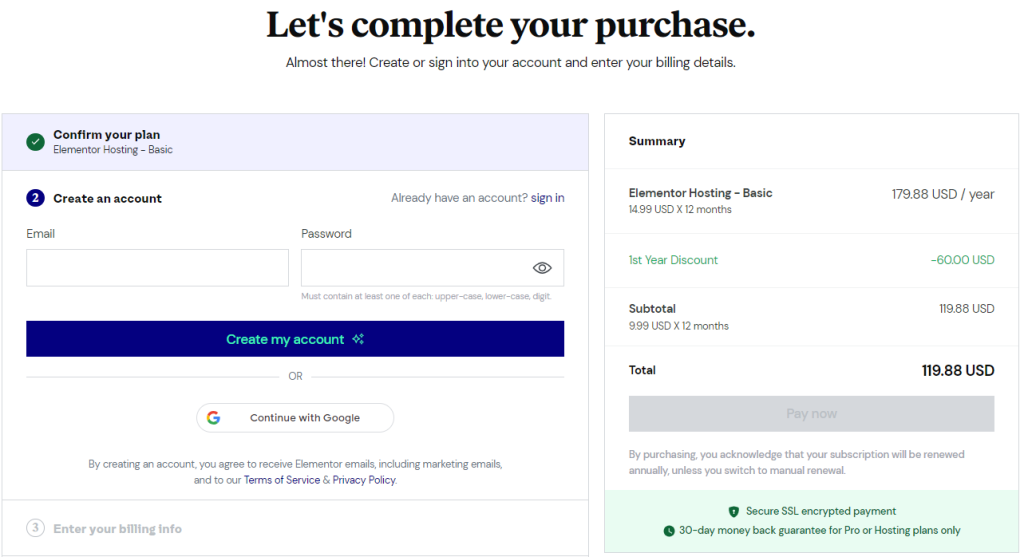1024x557 pixels.
Task: Open the Privacy Policy link
Action: coord(364,480)
